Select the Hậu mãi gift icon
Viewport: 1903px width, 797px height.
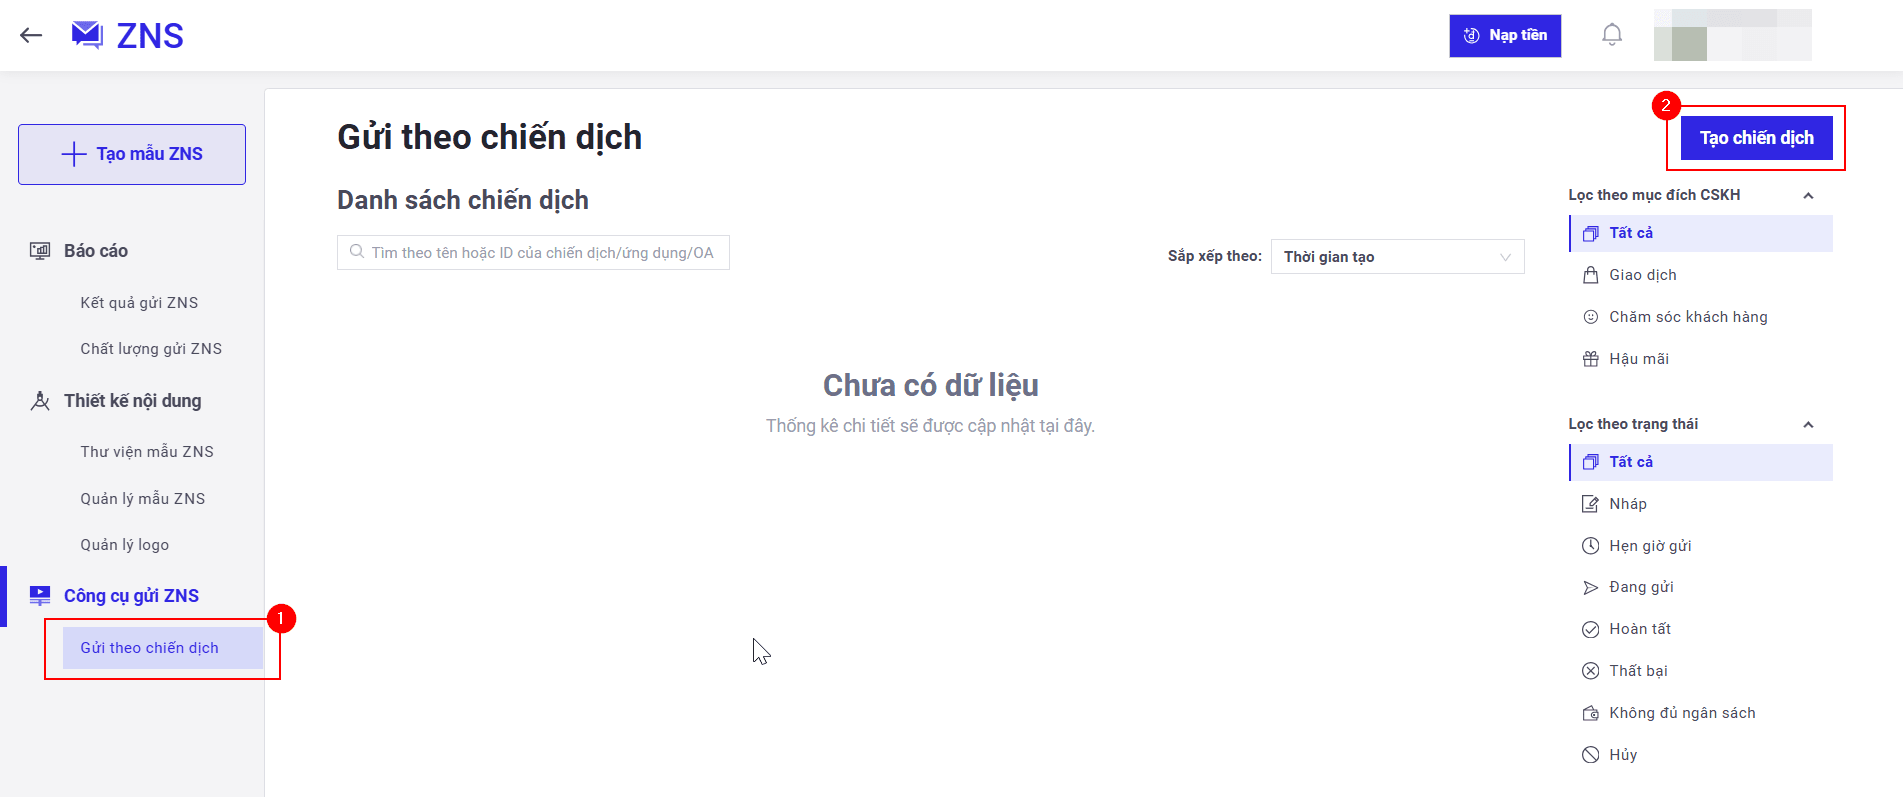pos(1590,359)
